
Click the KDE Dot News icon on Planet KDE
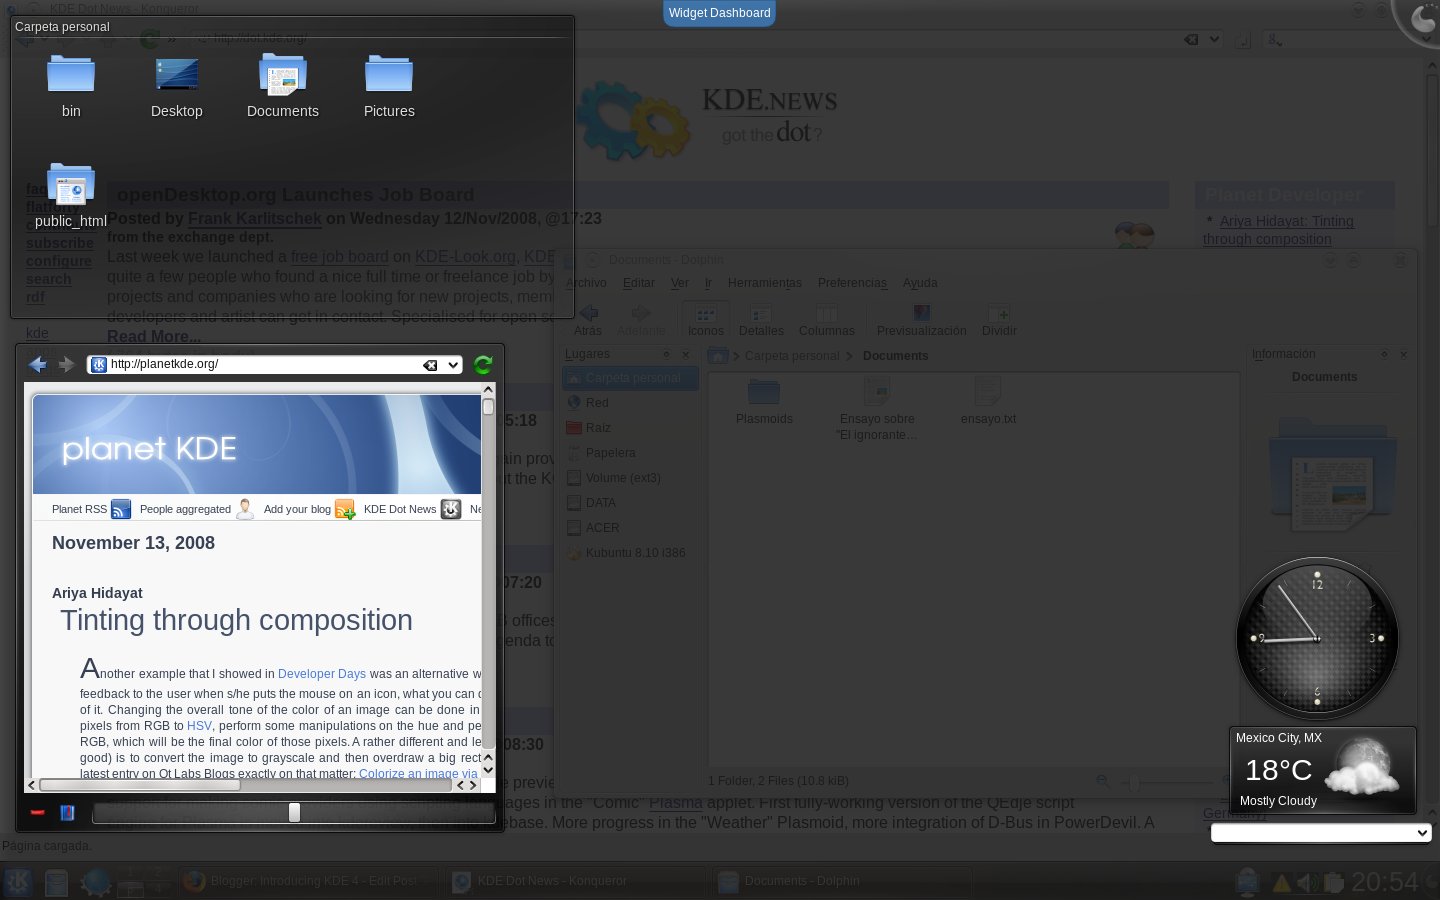tap(451, 509)
